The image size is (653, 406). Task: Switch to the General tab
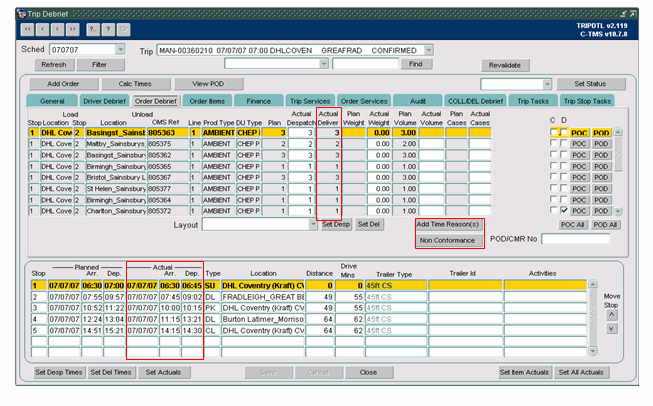pyautogui.click(x=52, y=101)
